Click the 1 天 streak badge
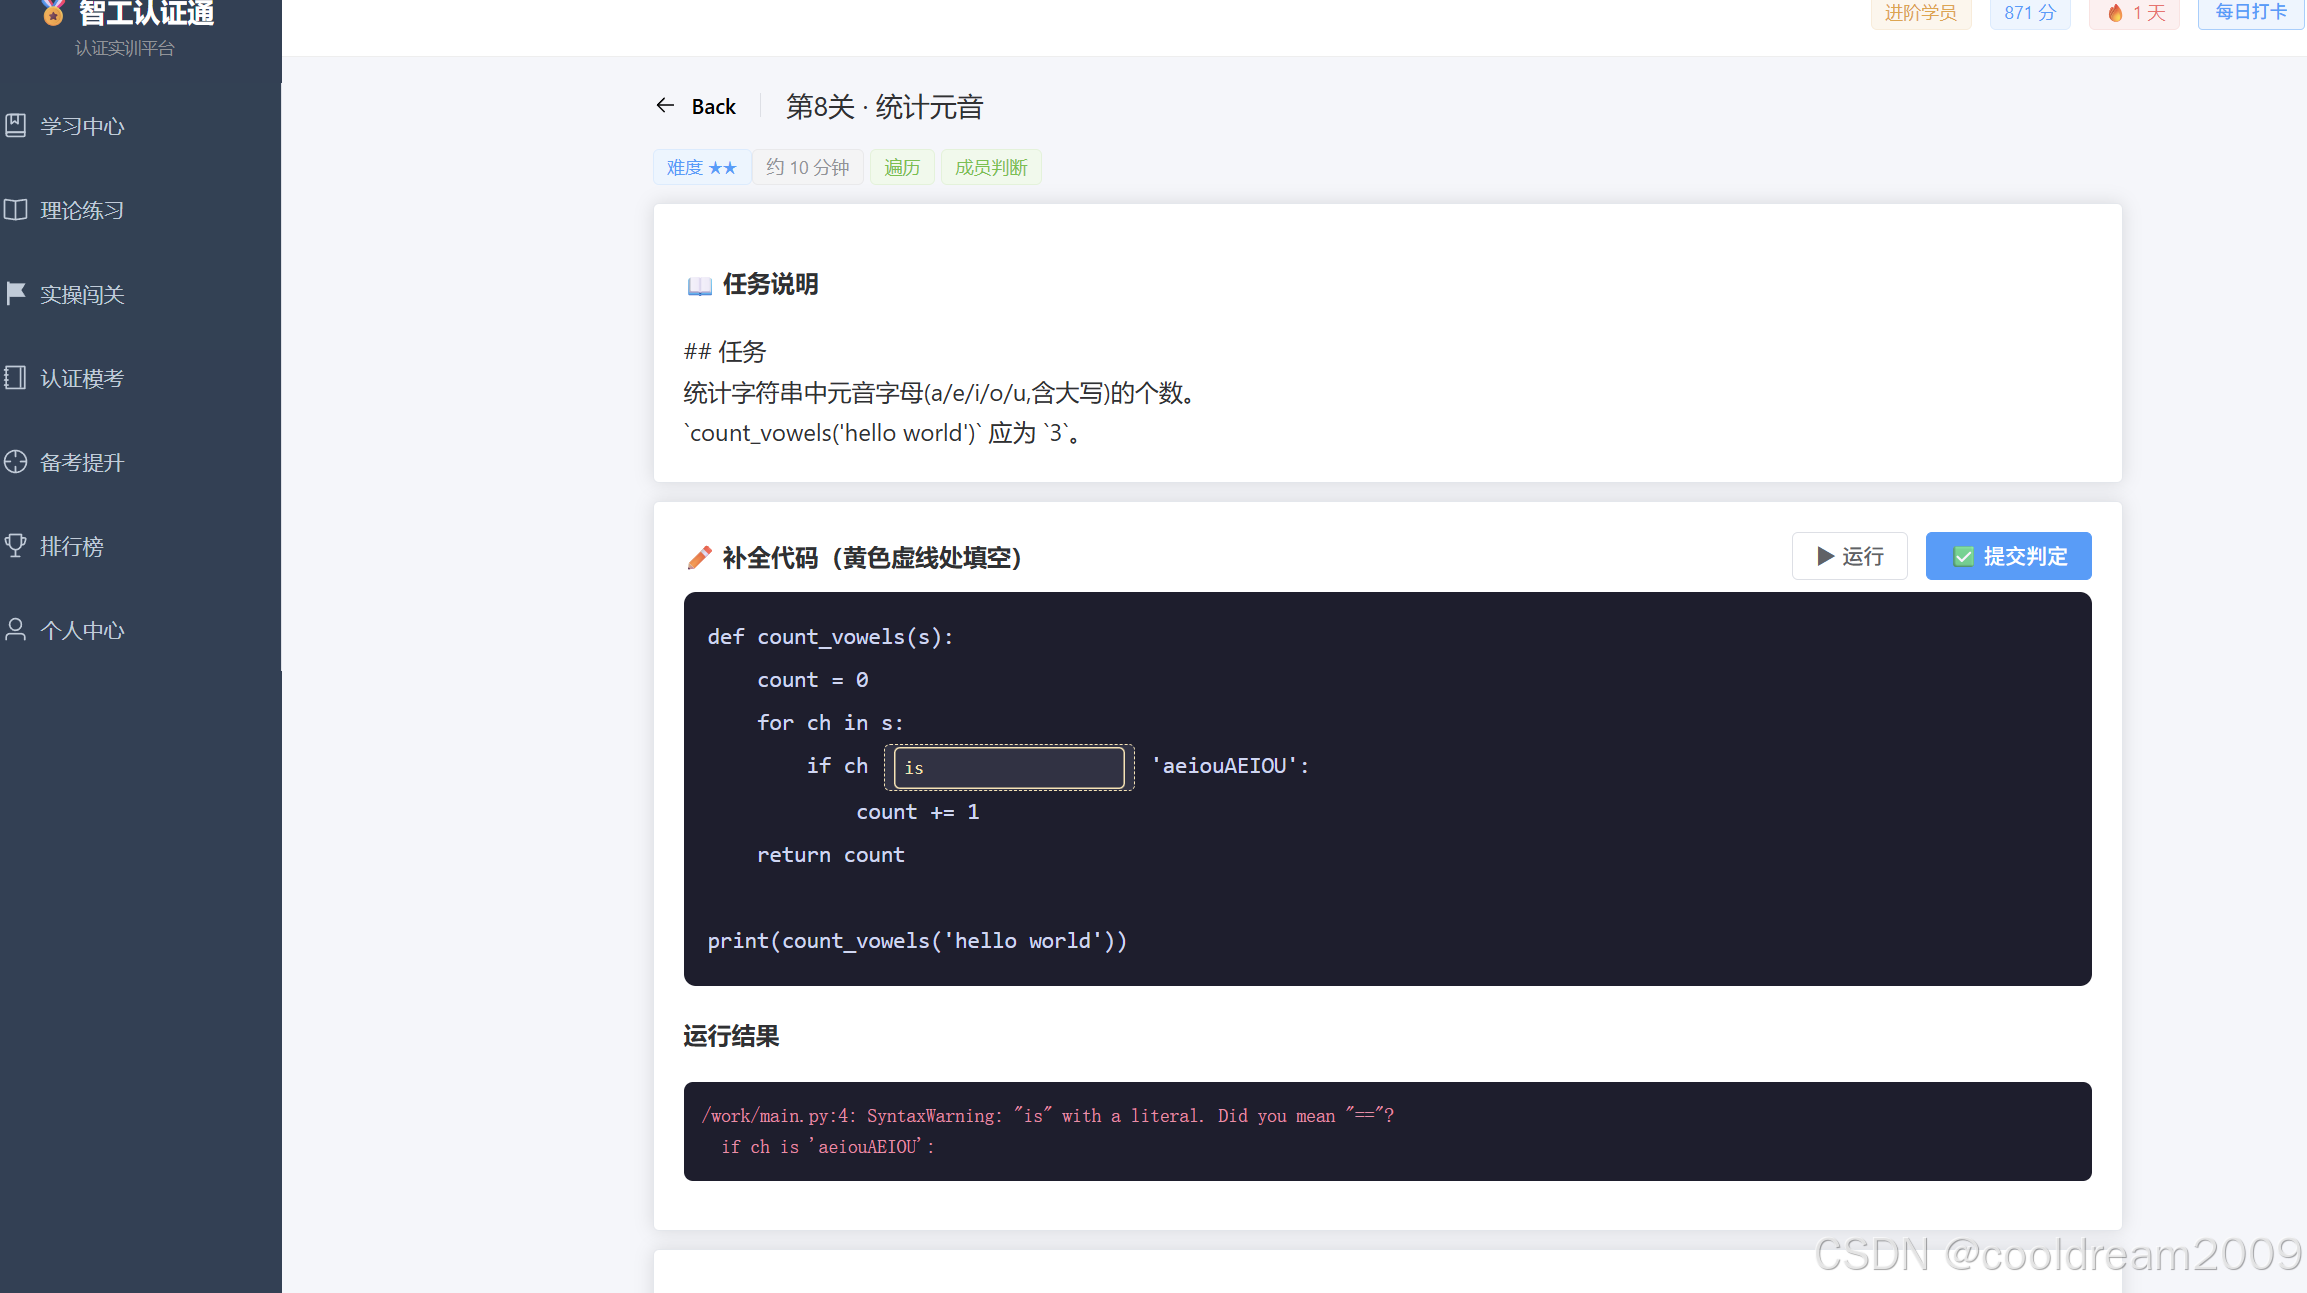This screenshot has width=2307, height=1293. pos(2134,13)
